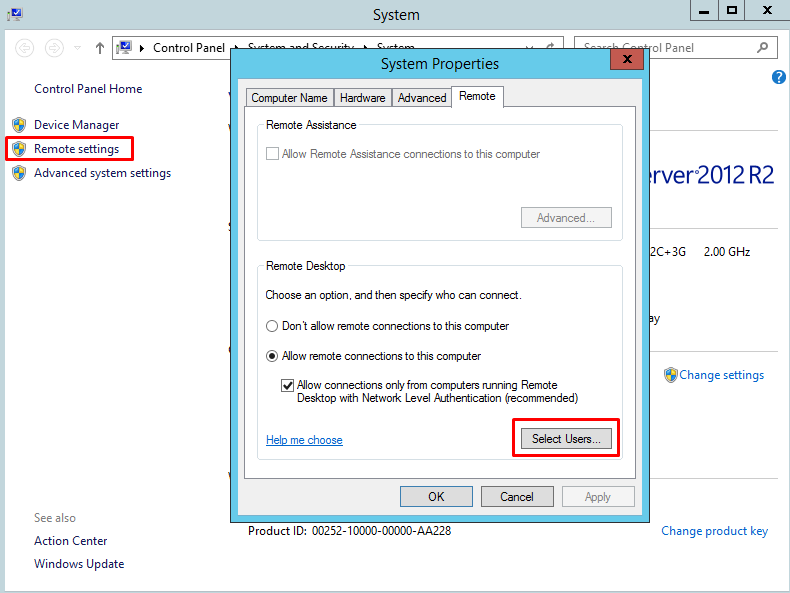Open Windows Update link
The width and height of the screenshot is (790, 593).
[x=79, y=564]
